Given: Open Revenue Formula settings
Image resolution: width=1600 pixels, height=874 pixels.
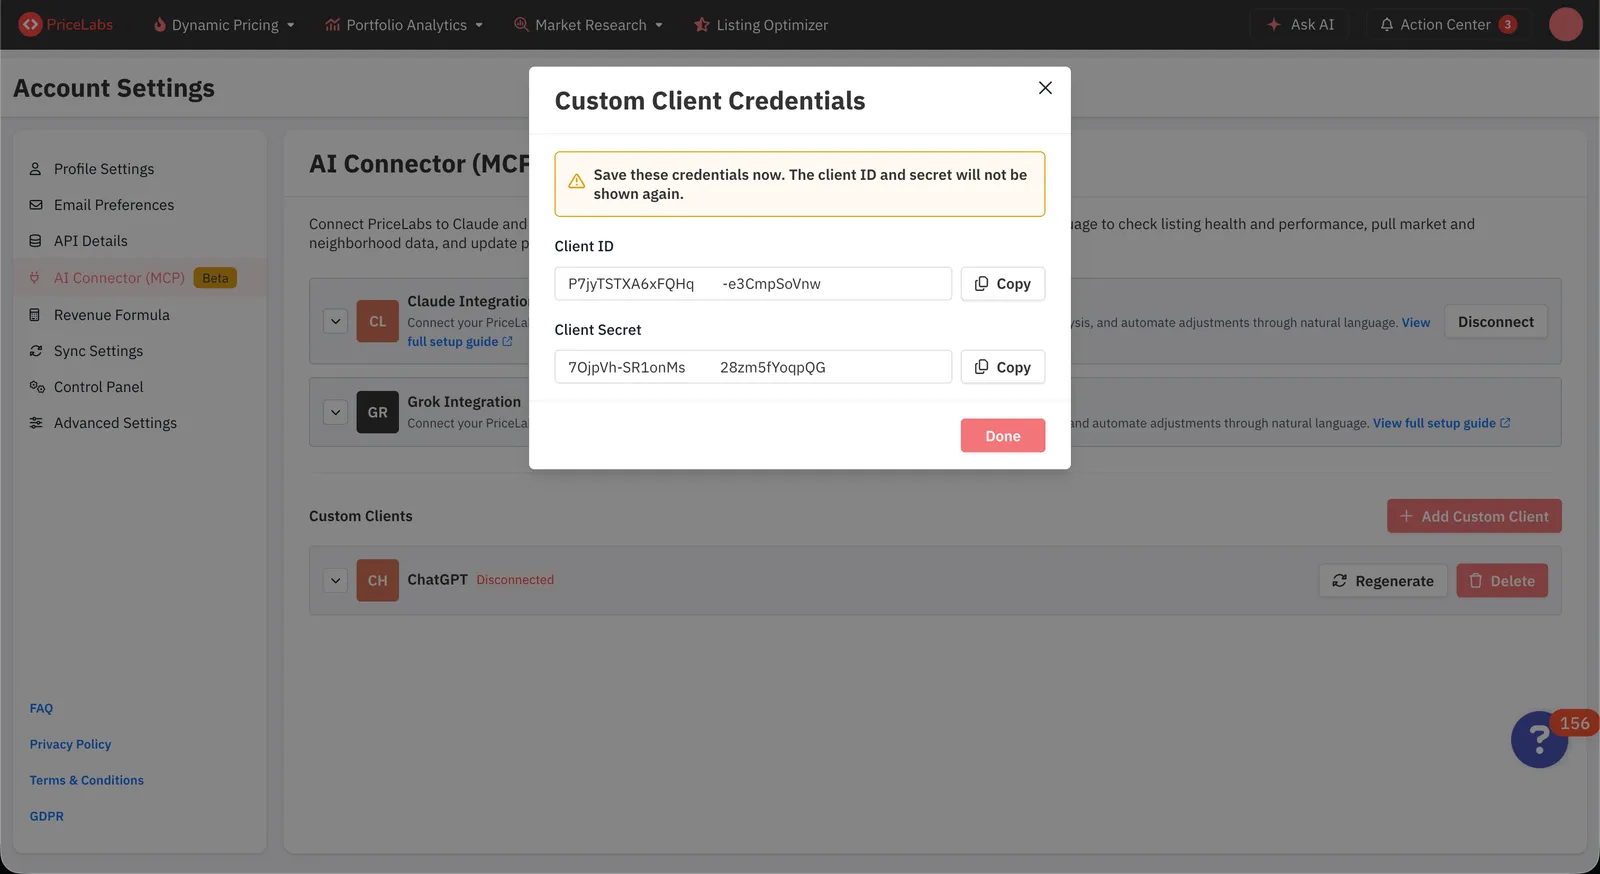Looking at the screenshot, I should 112,315.
